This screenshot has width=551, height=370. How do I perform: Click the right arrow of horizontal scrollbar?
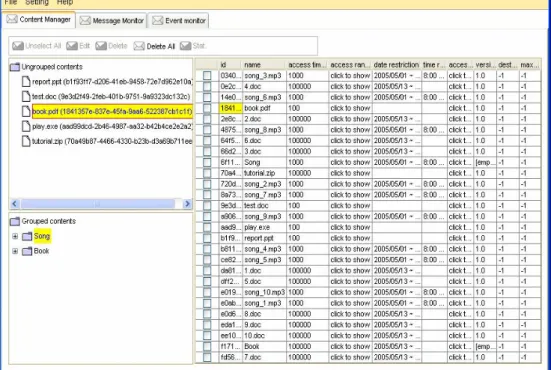(x=187, y=203)
